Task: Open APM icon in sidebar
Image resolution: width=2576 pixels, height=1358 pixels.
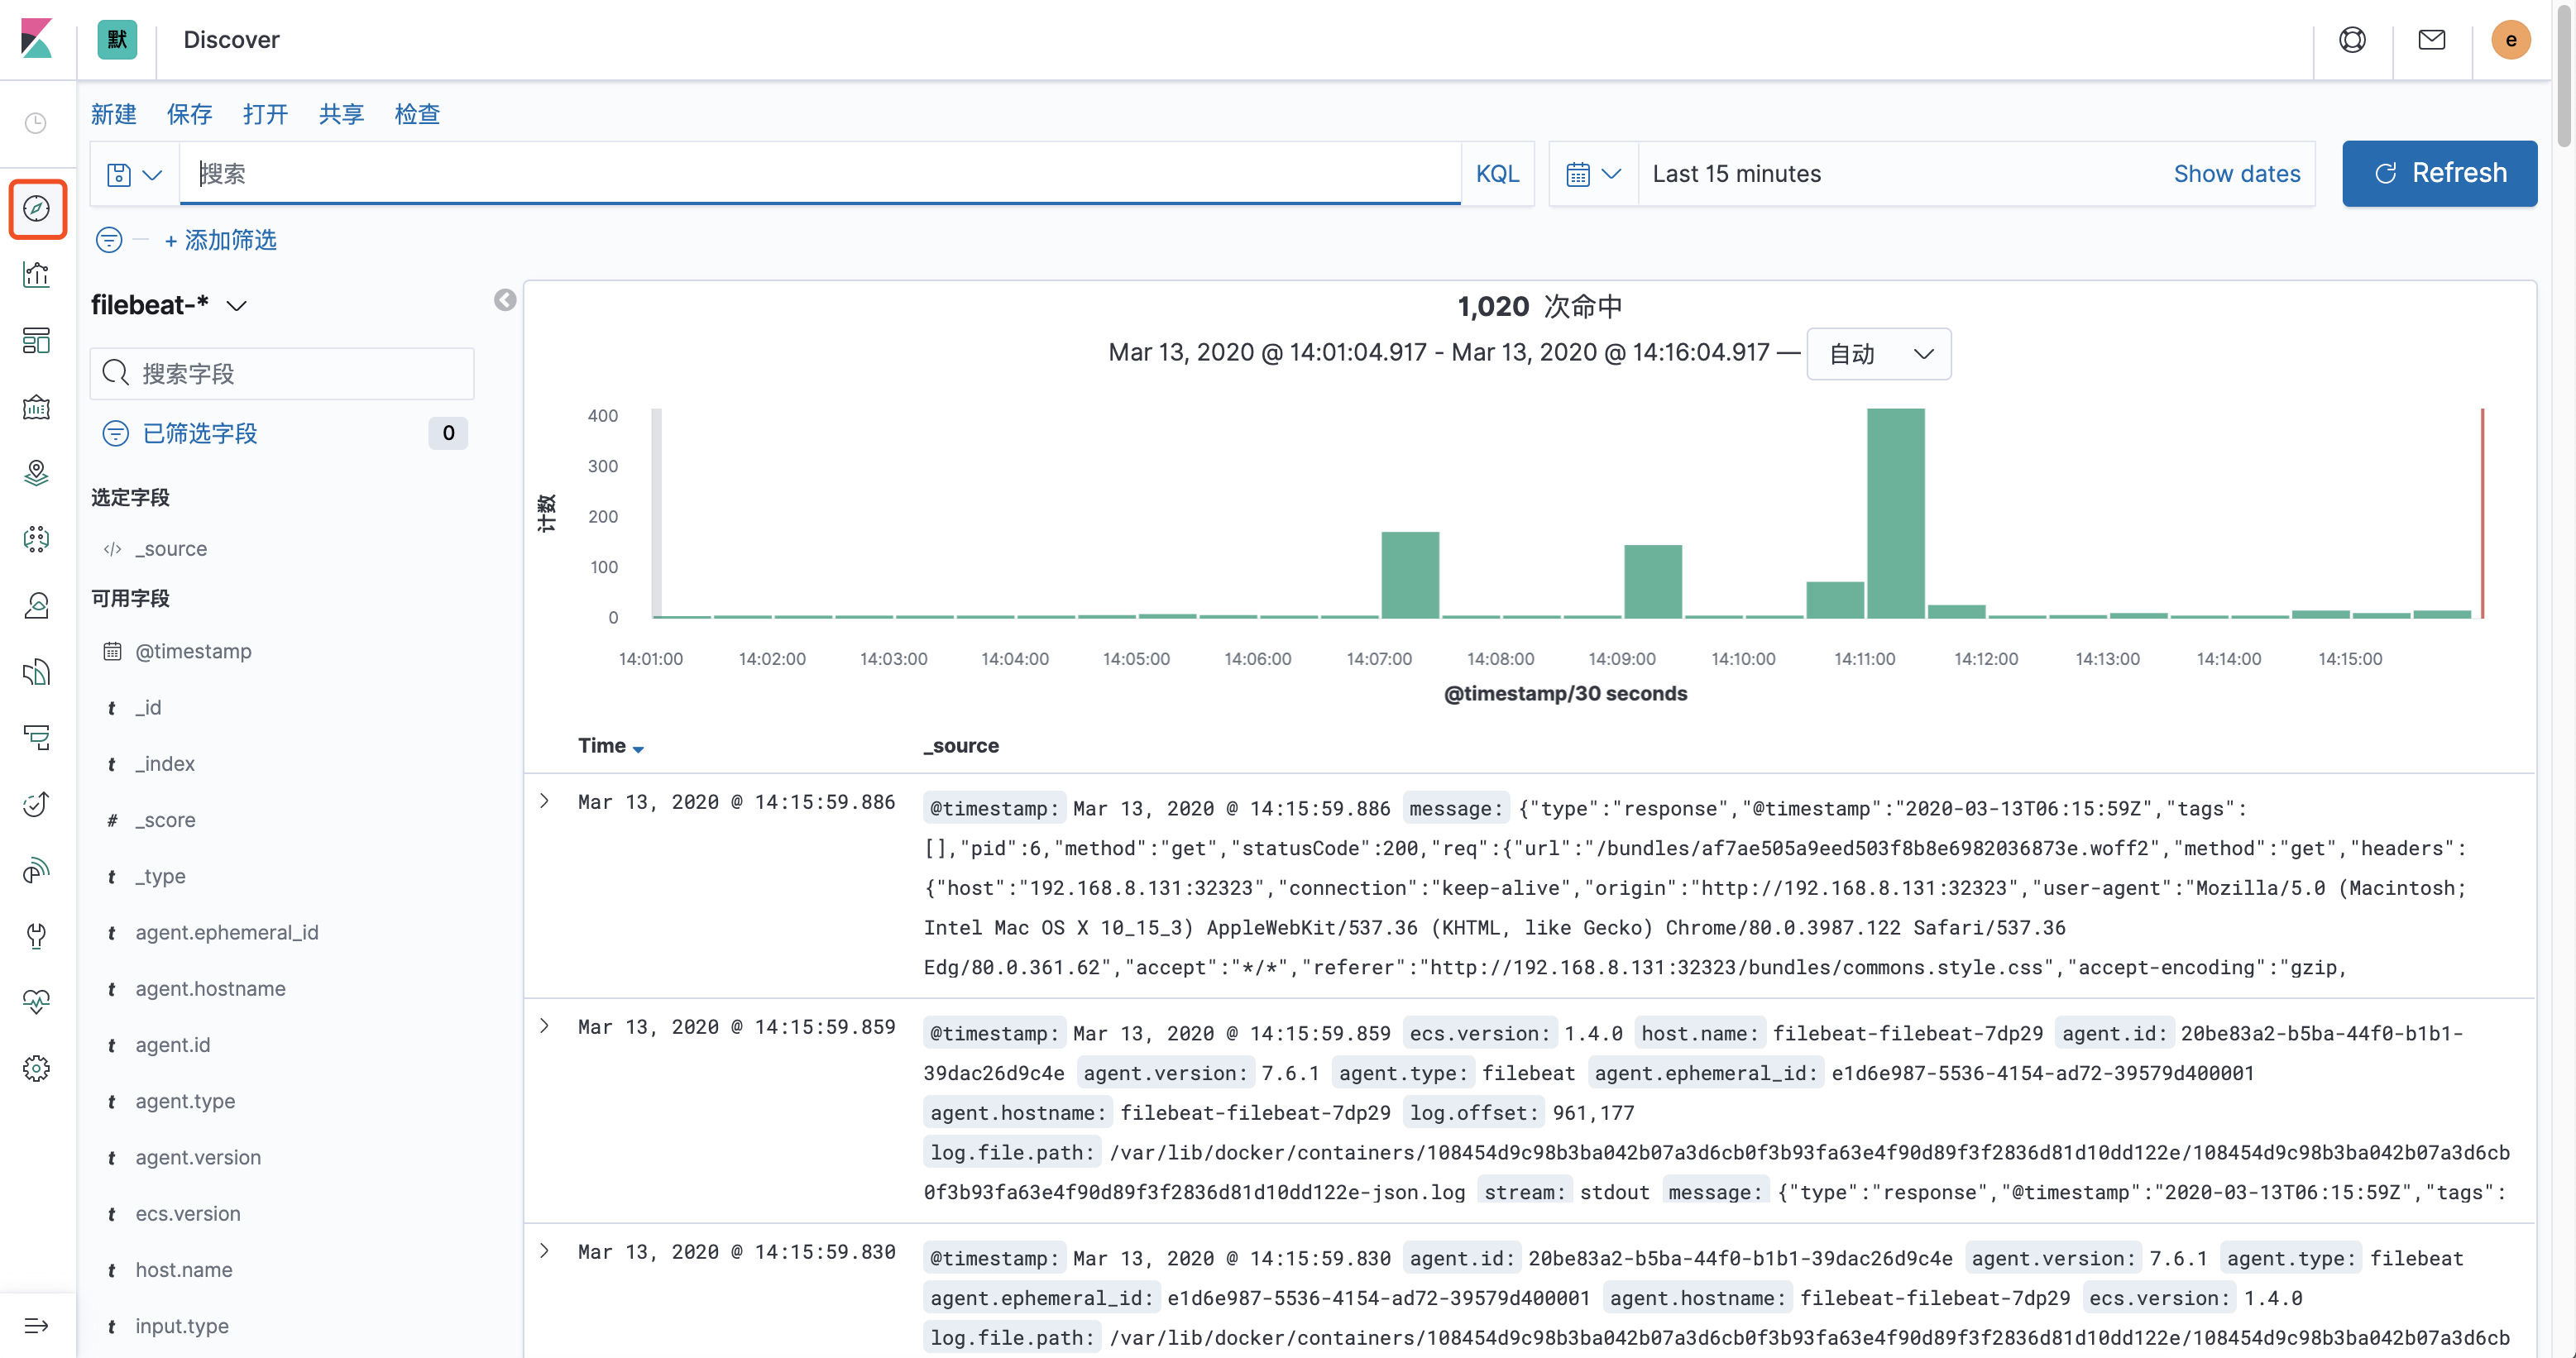Action: tap(37, 737)
